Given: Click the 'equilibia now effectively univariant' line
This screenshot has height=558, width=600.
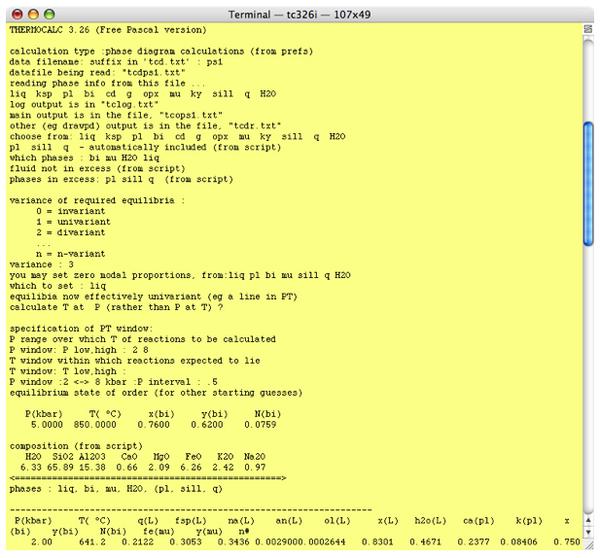Looking at the screenshot, I should click(153, 297).
